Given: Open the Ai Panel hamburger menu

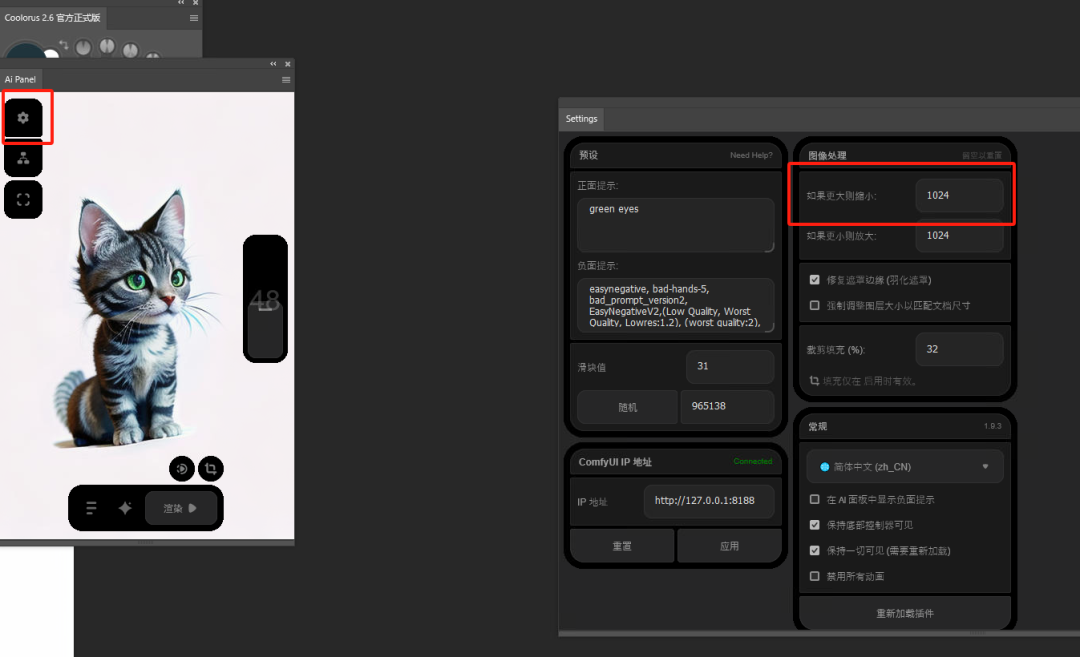Looking at the screenshot, I should [287, 80].
